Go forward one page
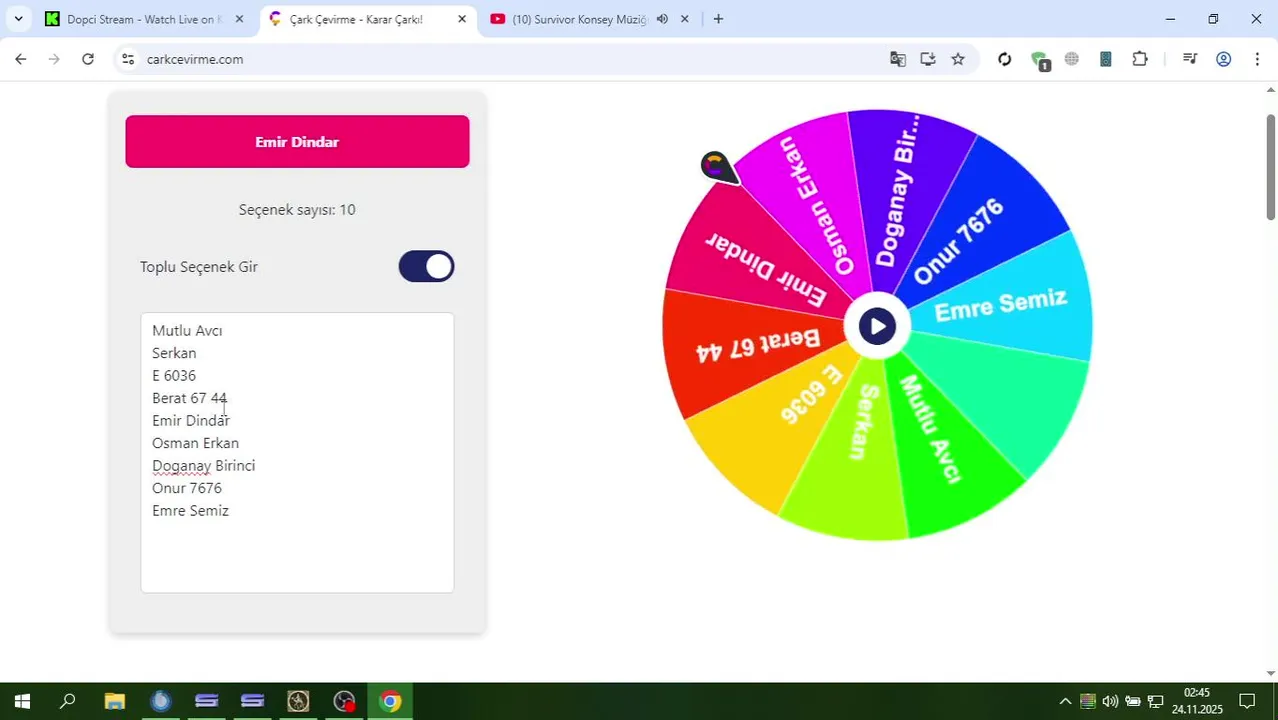Viewport: 1278px width, 720px height. tap(54, 59)
